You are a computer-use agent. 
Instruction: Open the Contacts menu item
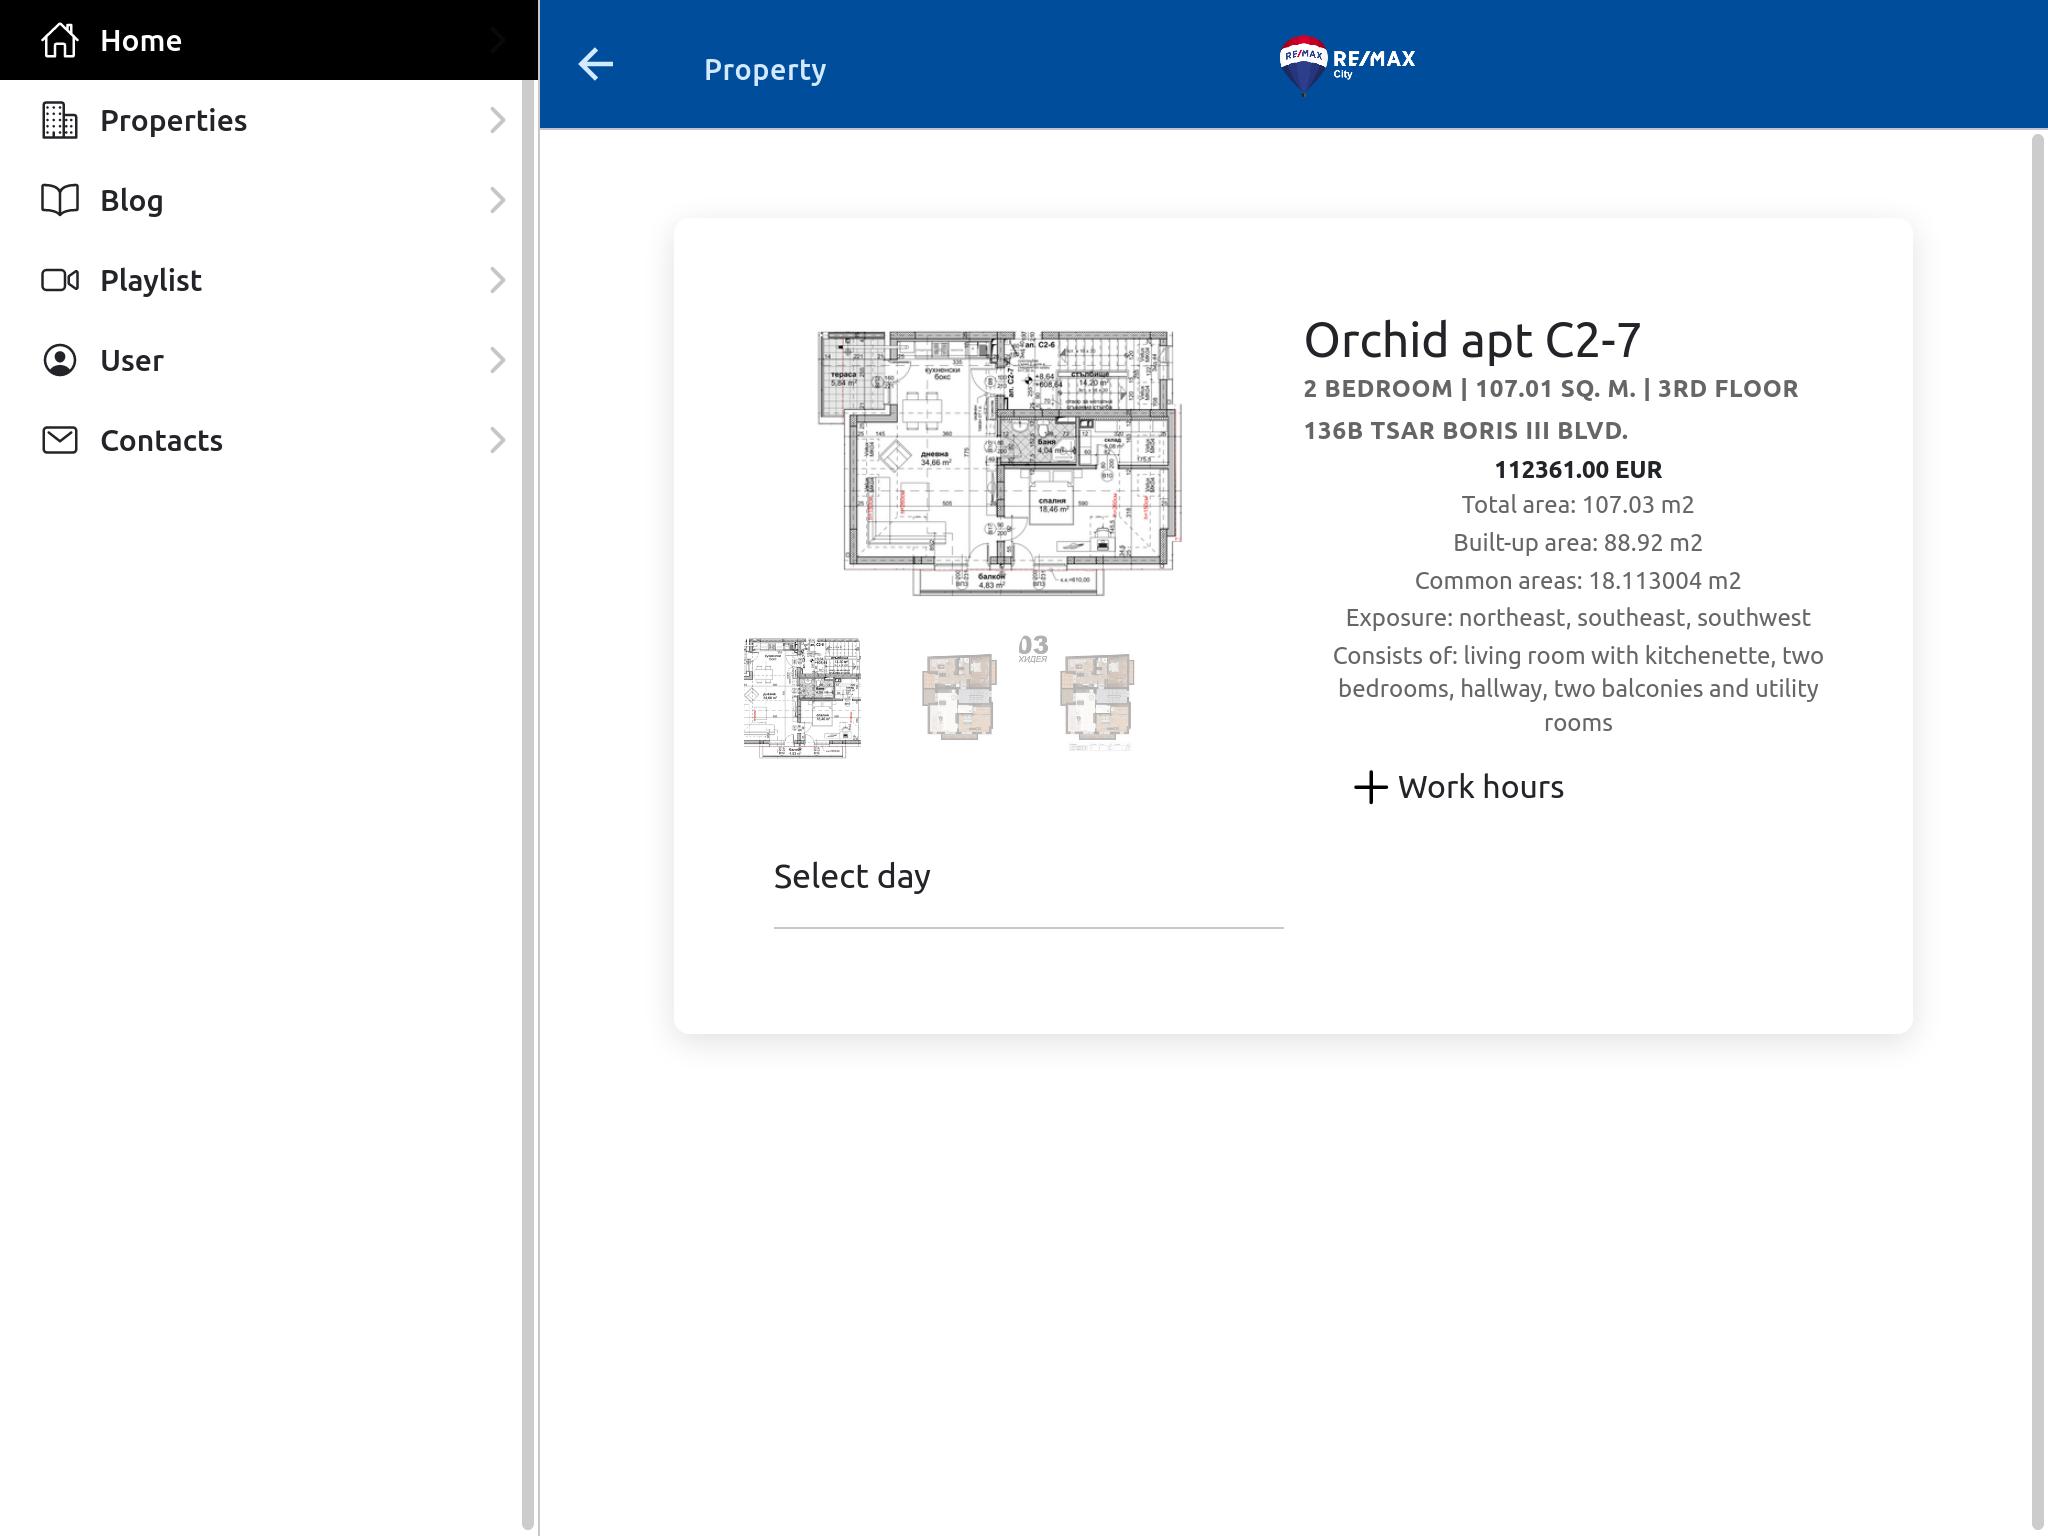[x=261, y=440]
